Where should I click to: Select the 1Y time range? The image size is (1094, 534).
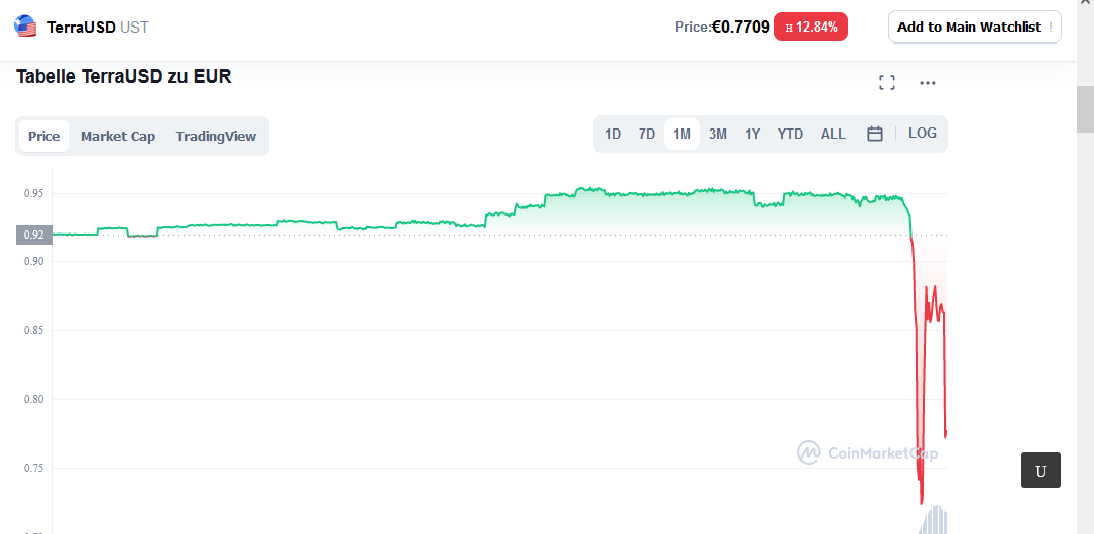[x=752, y=134]
